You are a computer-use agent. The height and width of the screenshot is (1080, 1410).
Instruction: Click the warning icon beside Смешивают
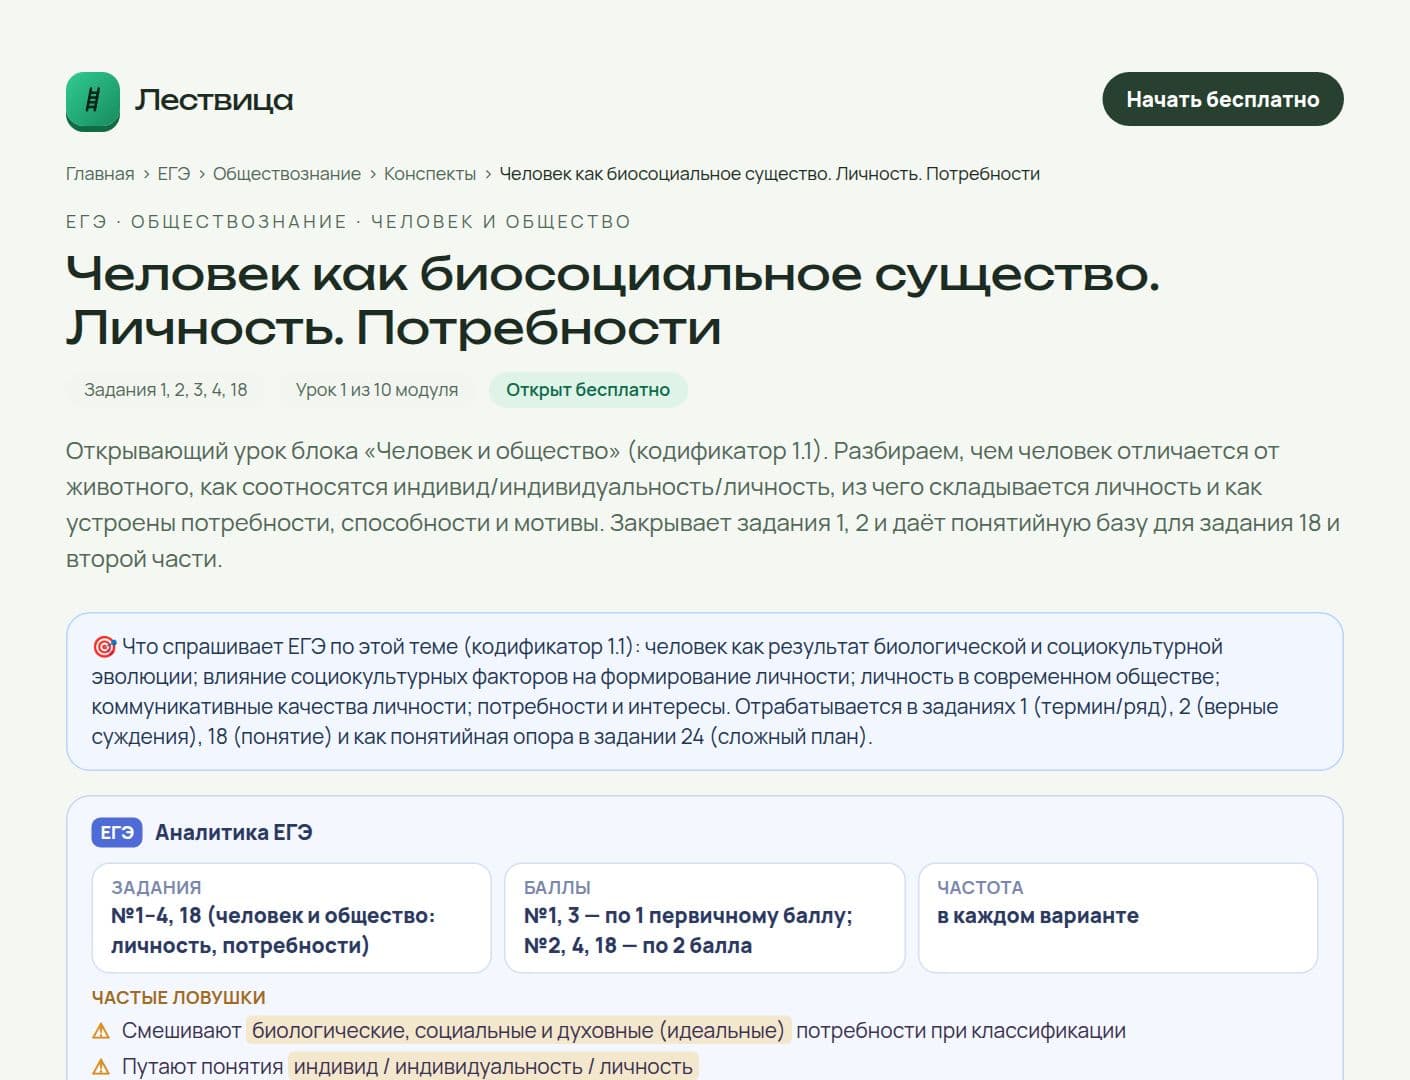(101, 1031)
